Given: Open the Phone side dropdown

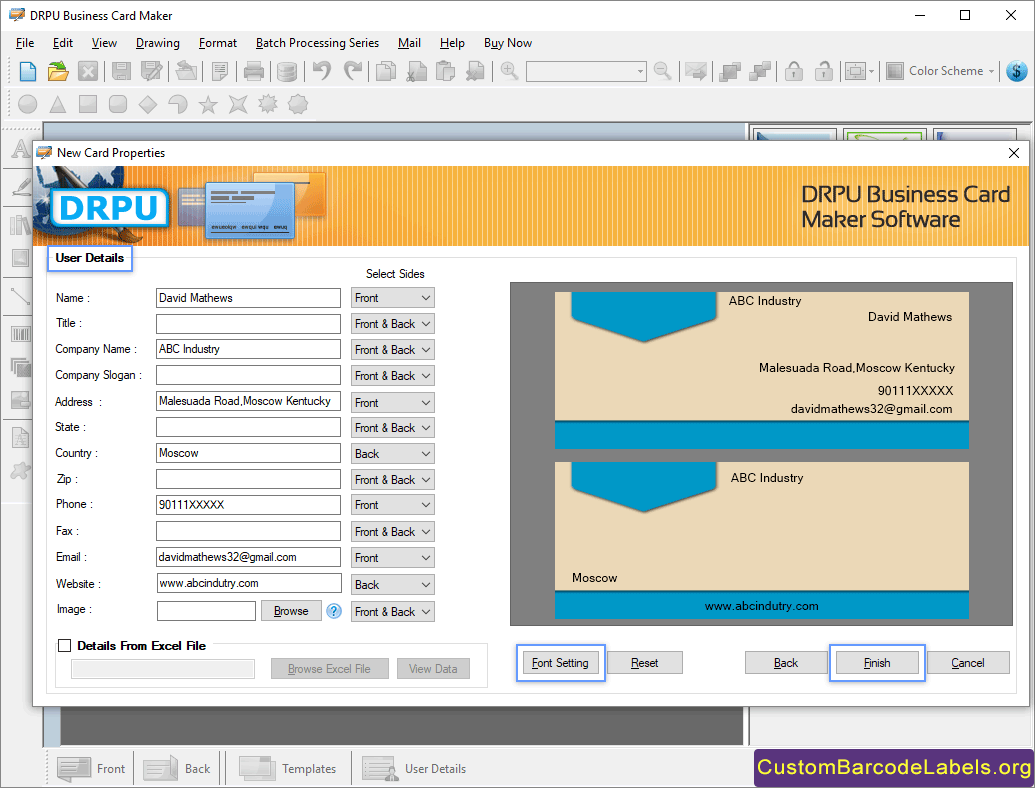Looking at the screenshot, I should coord(393,505).
